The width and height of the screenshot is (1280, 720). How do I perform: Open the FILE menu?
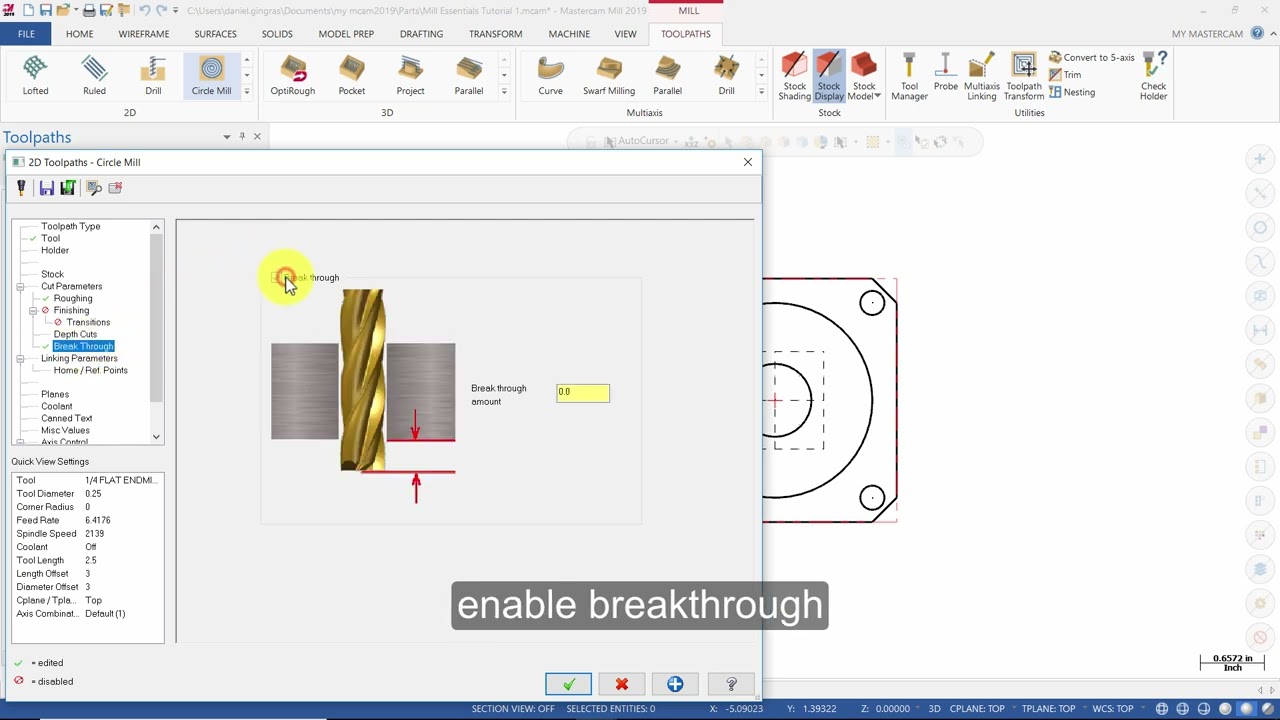click(x=26, y=34)
